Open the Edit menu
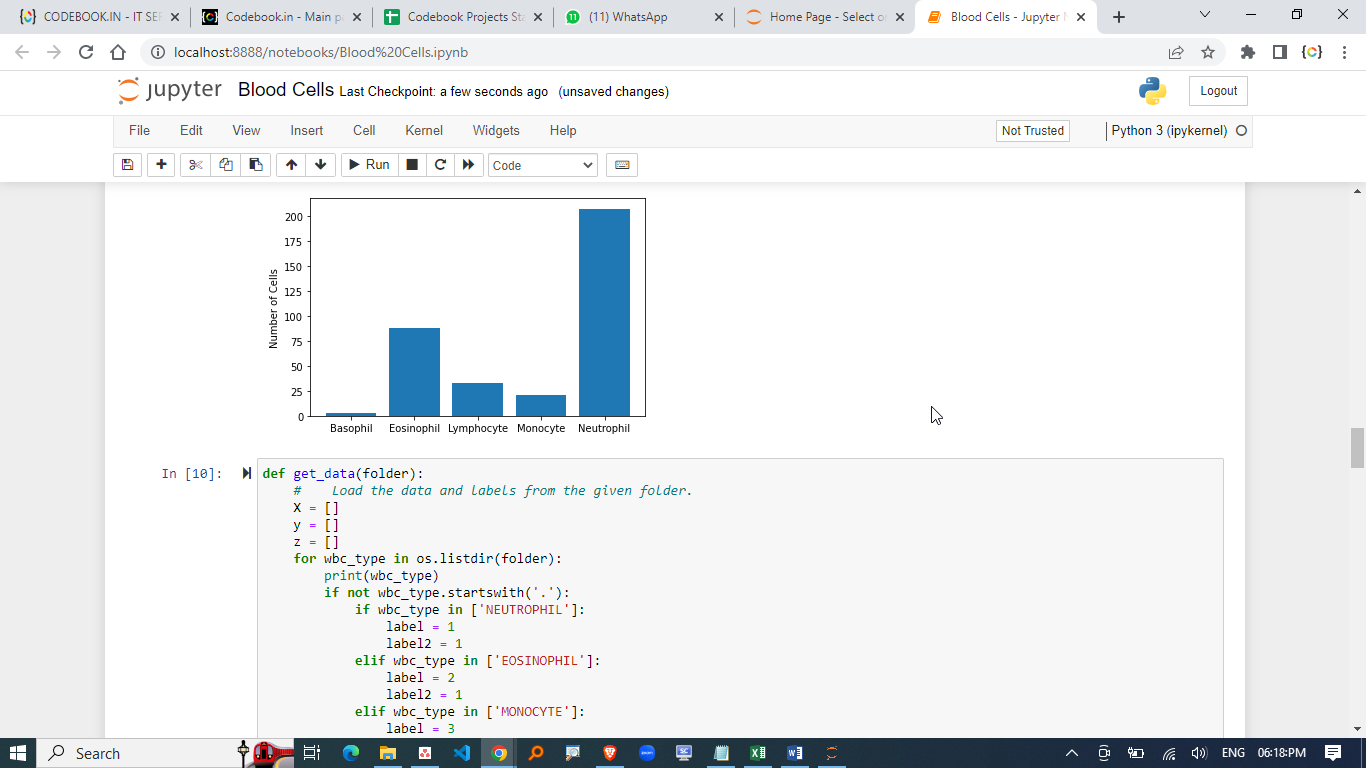This screenshot has height=768, width=1366. coord(191,131)
